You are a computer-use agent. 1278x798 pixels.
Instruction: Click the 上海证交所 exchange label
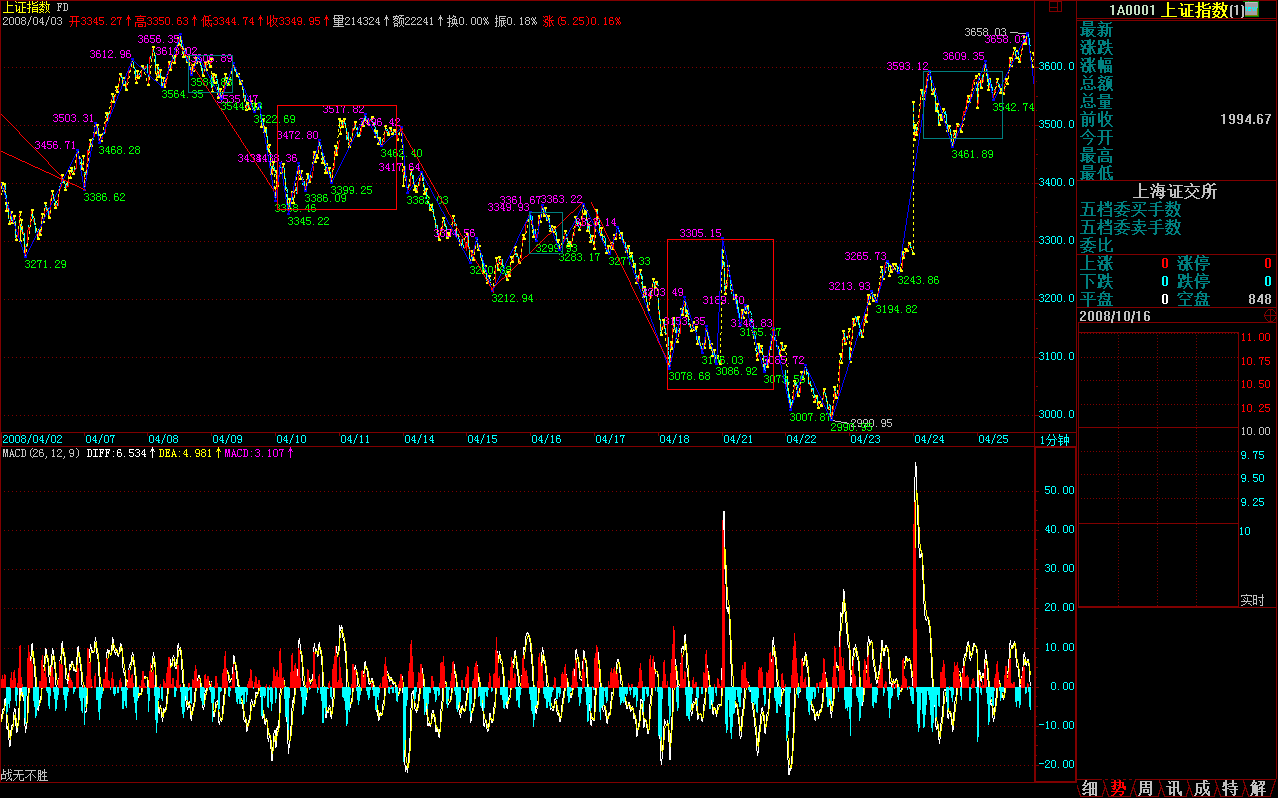pyautogui.click(x=1174, y=192)
